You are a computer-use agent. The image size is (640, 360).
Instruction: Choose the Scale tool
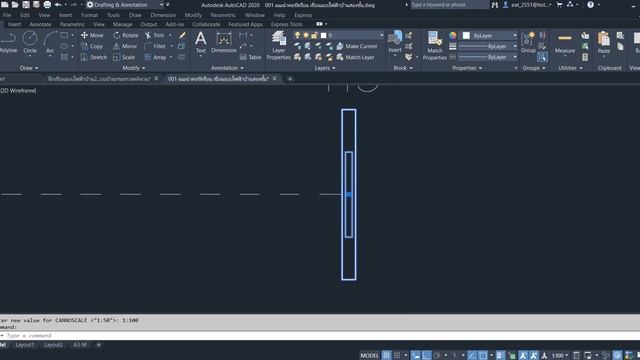click(124, 58)
